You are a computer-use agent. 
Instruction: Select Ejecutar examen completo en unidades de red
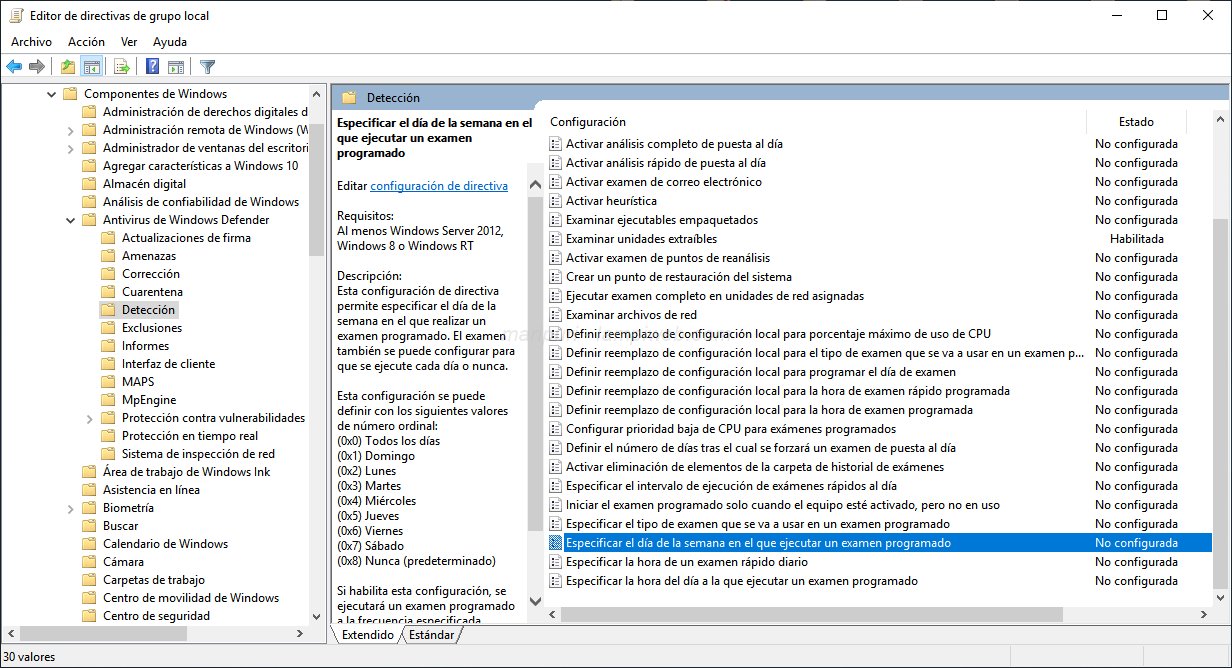(x=714, y=296)
